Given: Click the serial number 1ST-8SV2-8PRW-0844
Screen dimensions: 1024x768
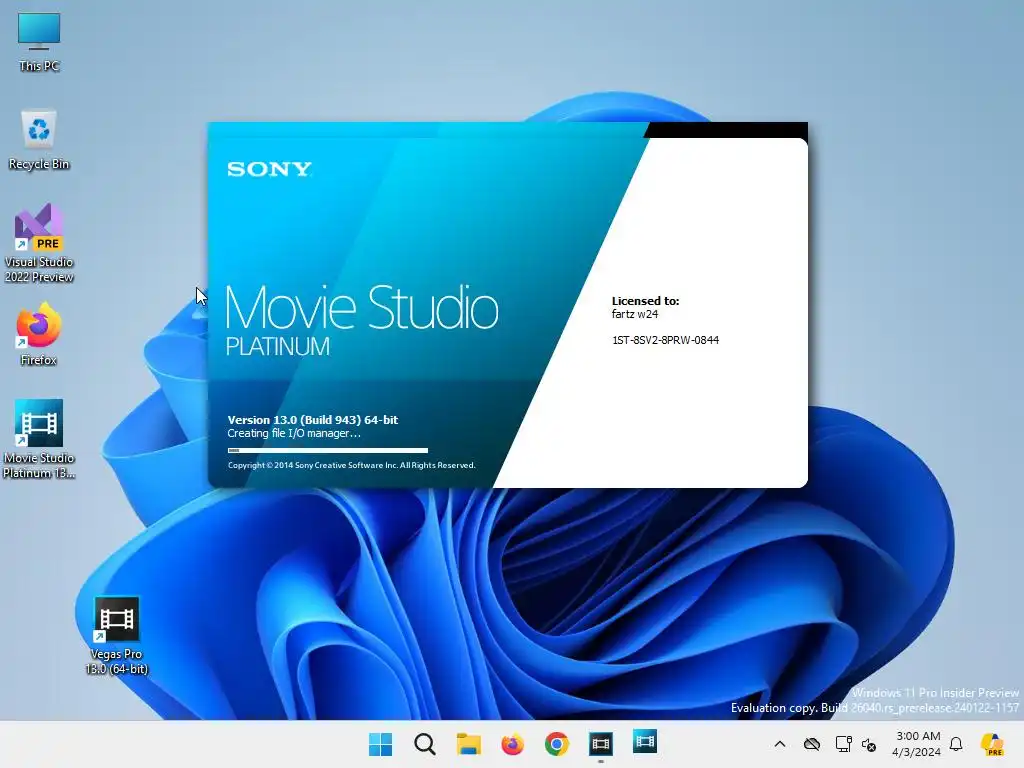Looking at the screenshot, I should click(665, 340).
